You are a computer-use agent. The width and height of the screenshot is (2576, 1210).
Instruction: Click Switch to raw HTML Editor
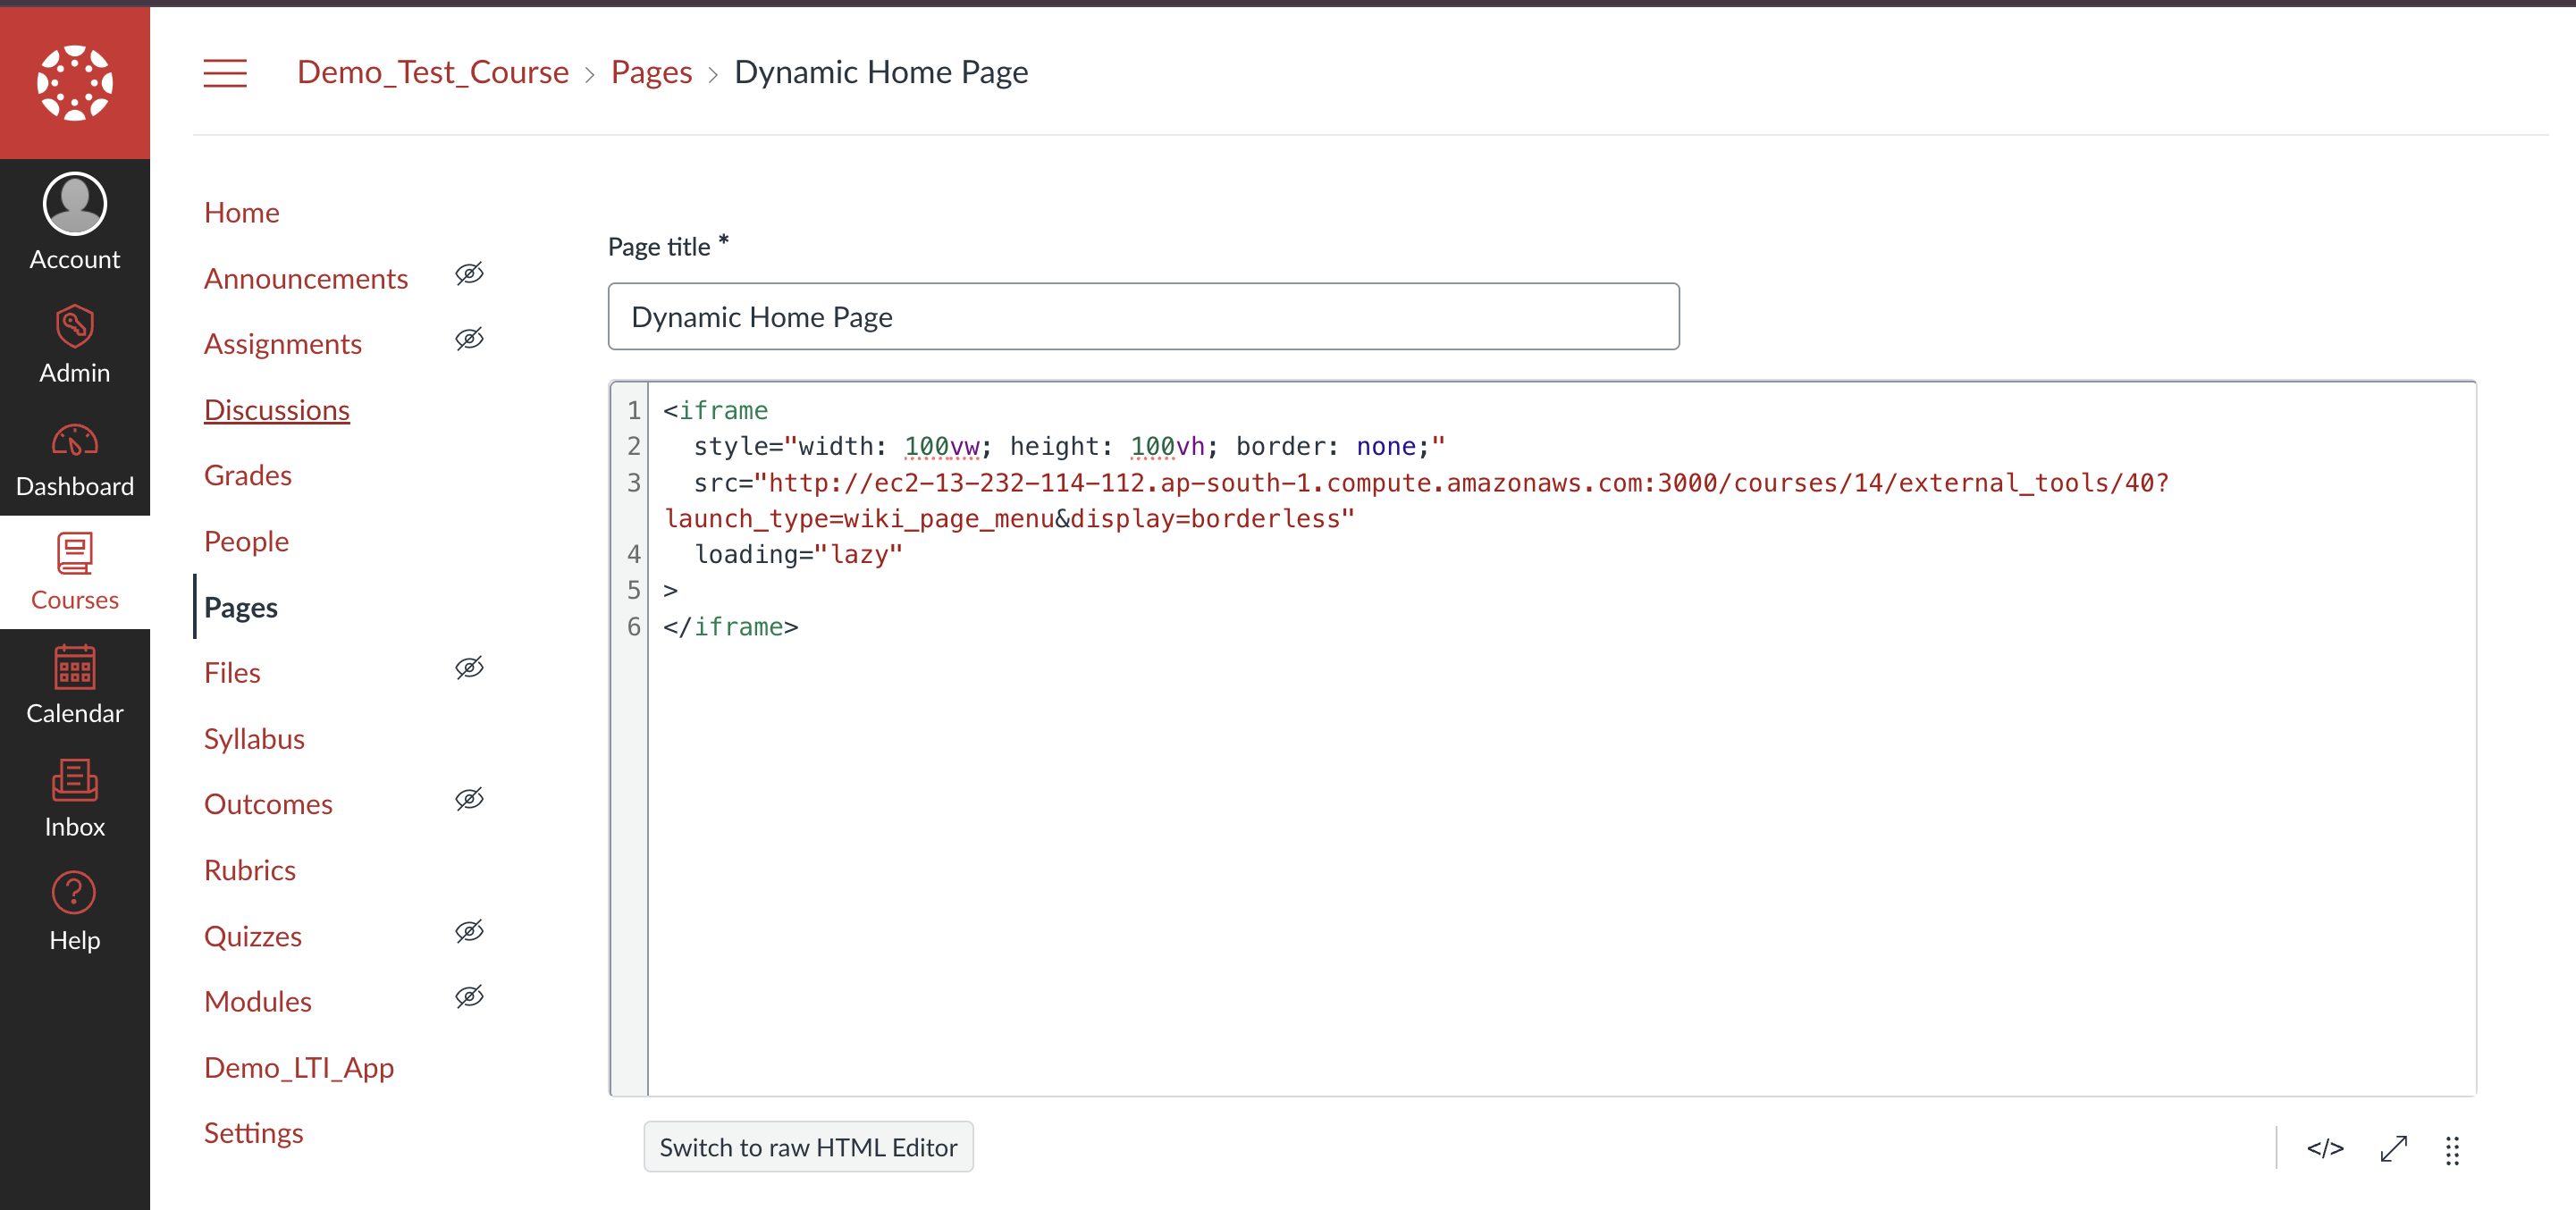[808, 1146]
